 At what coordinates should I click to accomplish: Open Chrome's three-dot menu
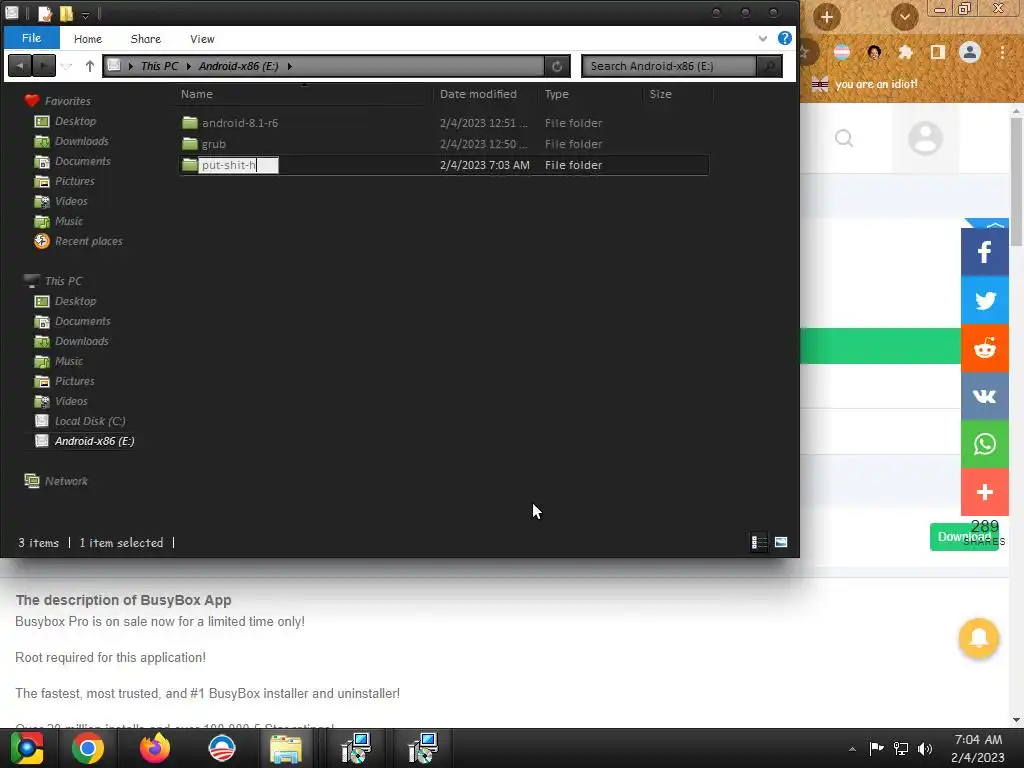1002,52
